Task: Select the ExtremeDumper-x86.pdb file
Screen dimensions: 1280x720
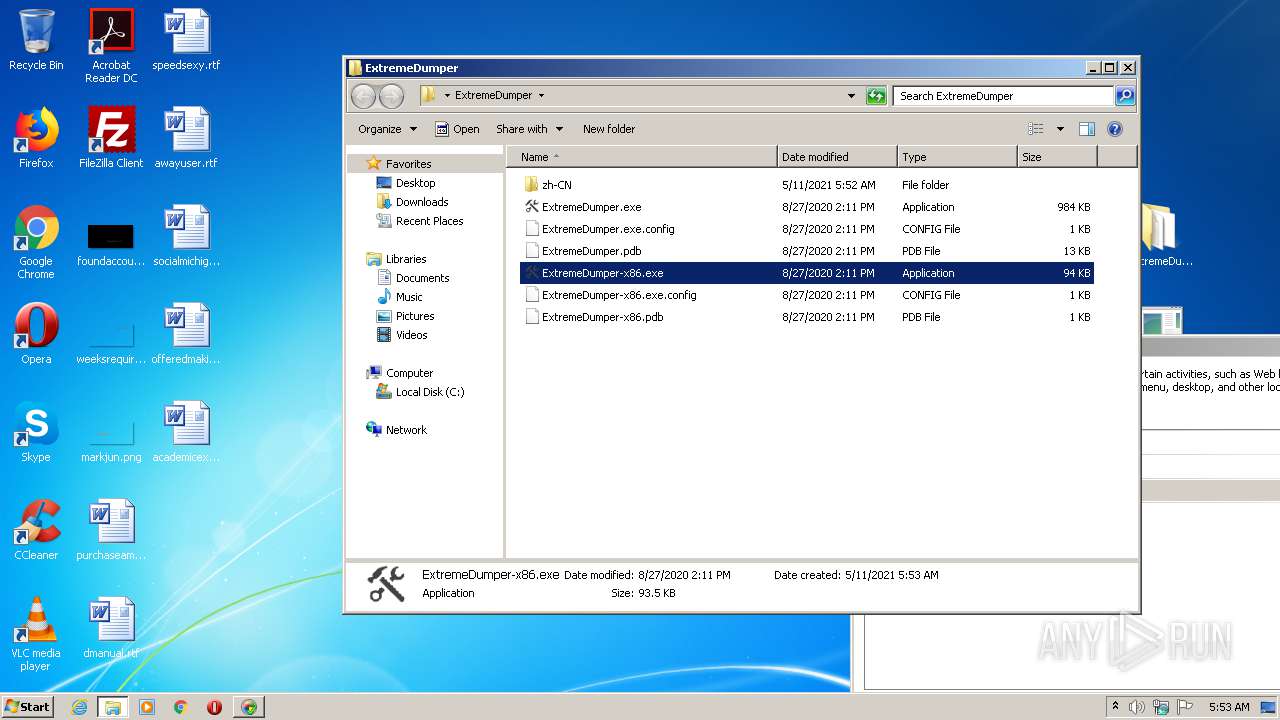Action: point(807,317)
